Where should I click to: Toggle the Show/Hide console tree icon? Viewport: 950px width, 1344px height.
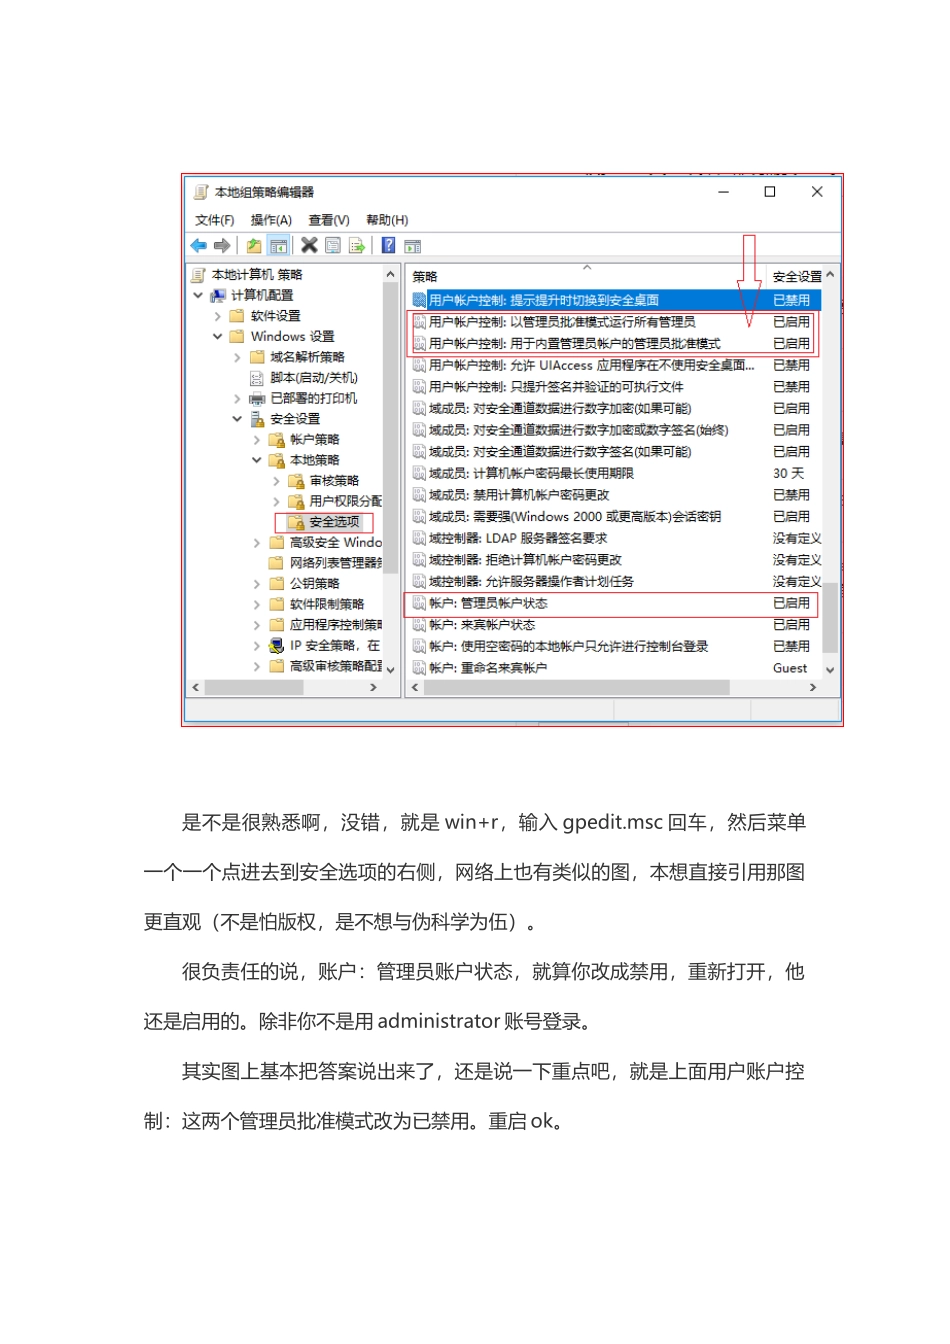279,246
